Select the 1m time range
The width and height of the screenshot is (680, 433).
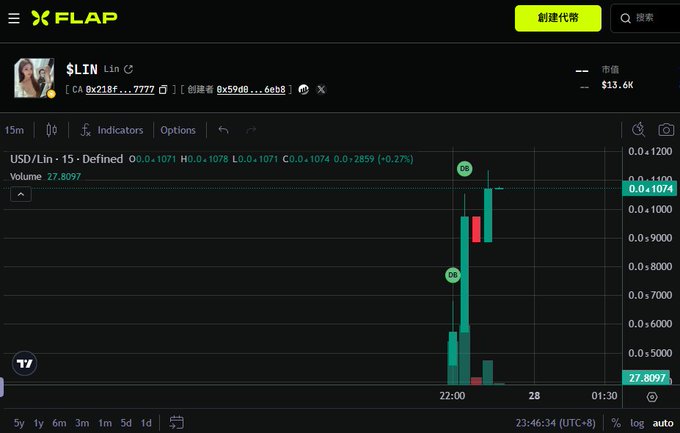105,423
